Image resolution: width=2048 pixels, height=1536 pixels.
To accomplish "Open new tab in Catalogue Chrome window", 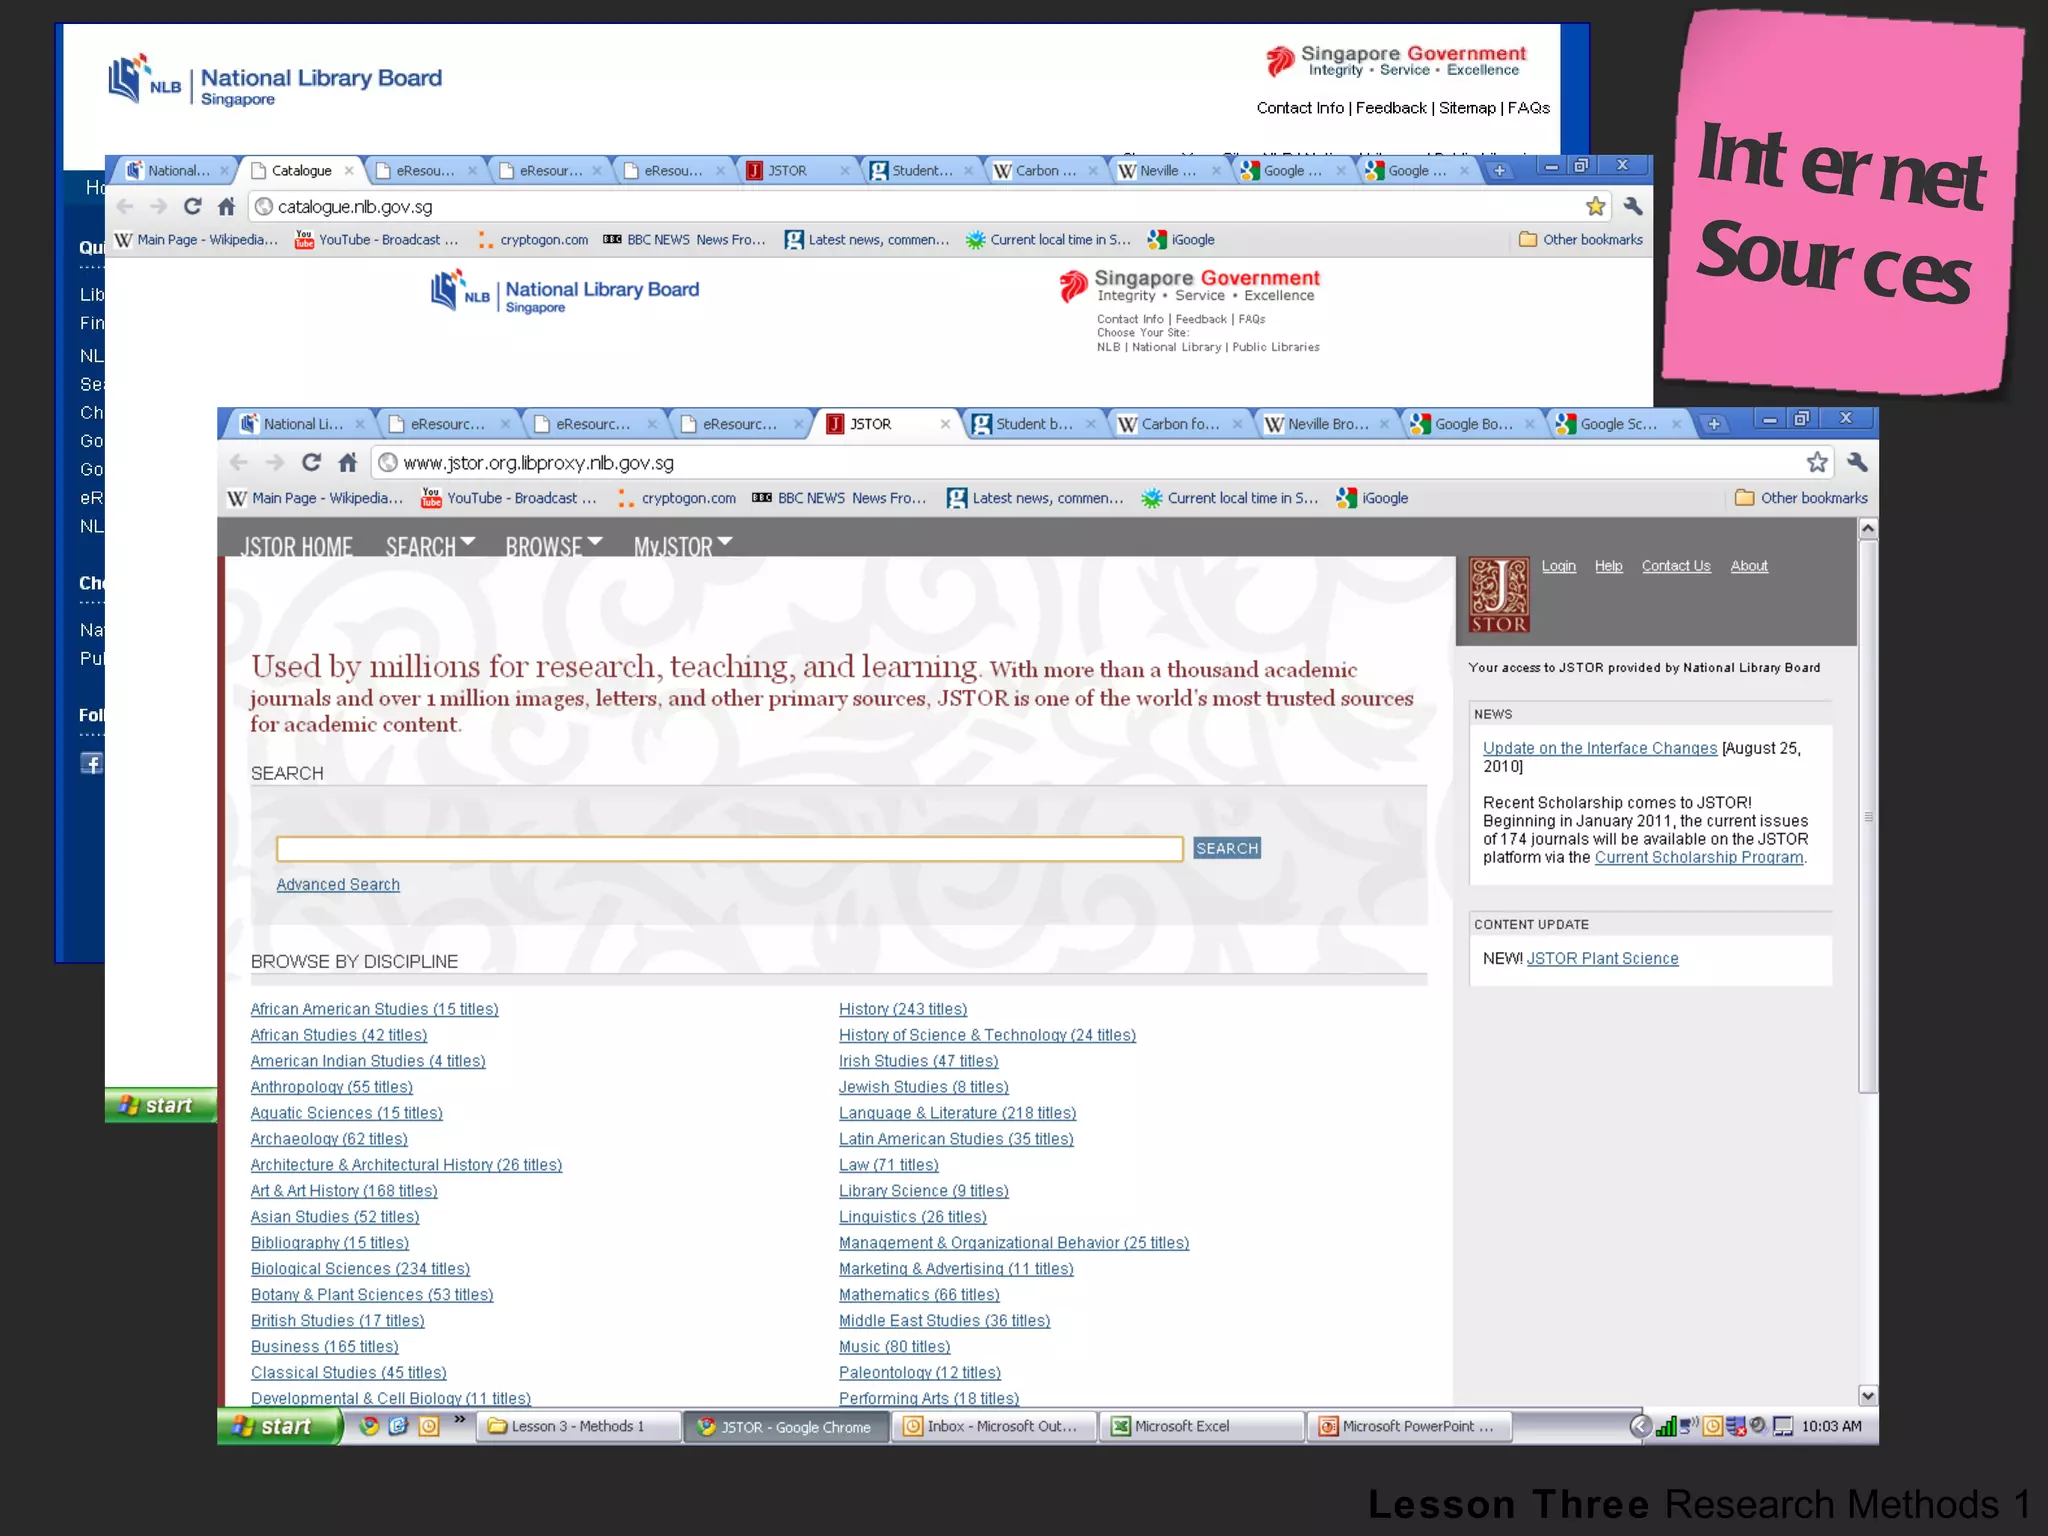I will 1499,171.
